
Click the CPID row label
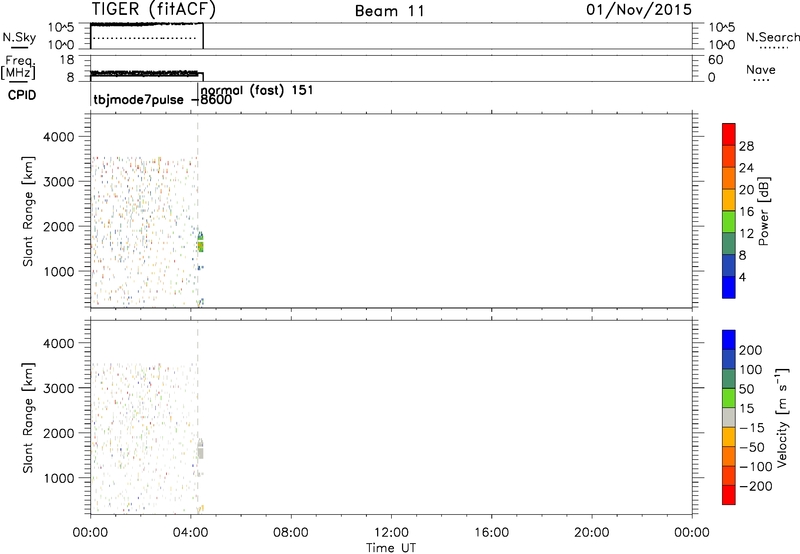tap(22, 95)
